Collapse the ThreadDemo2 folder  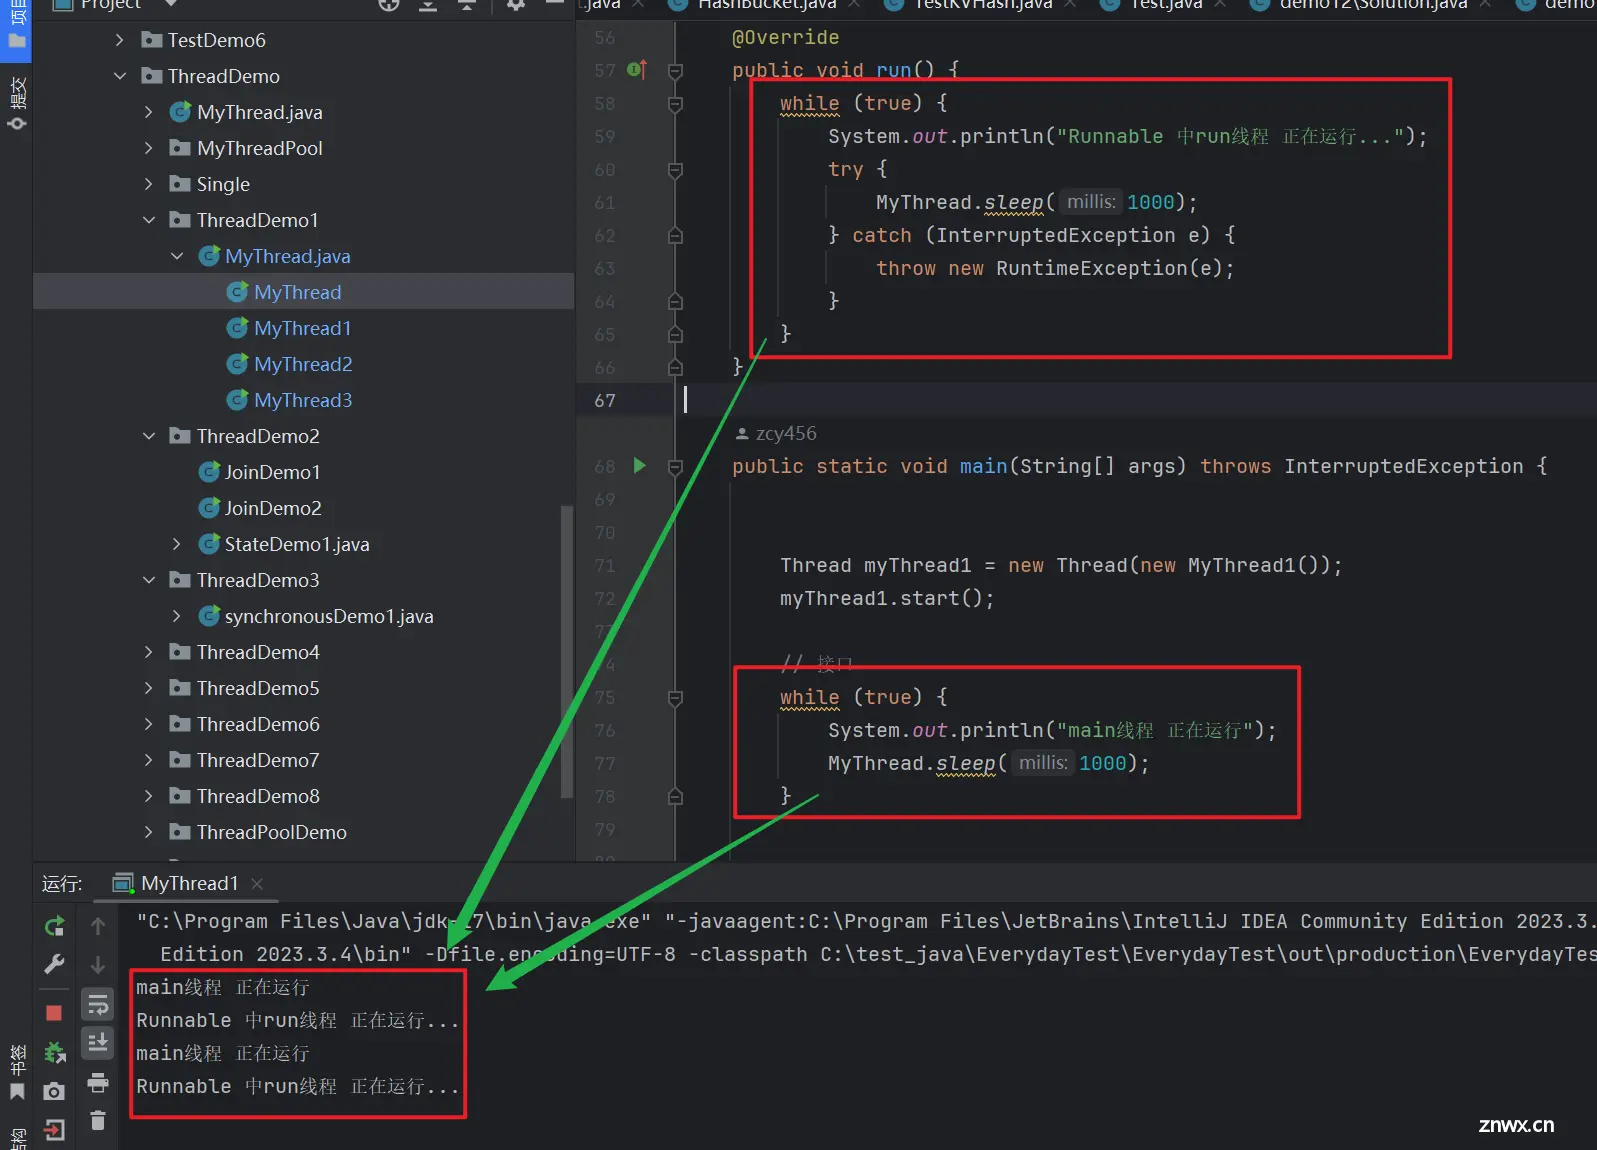(149, 436)
